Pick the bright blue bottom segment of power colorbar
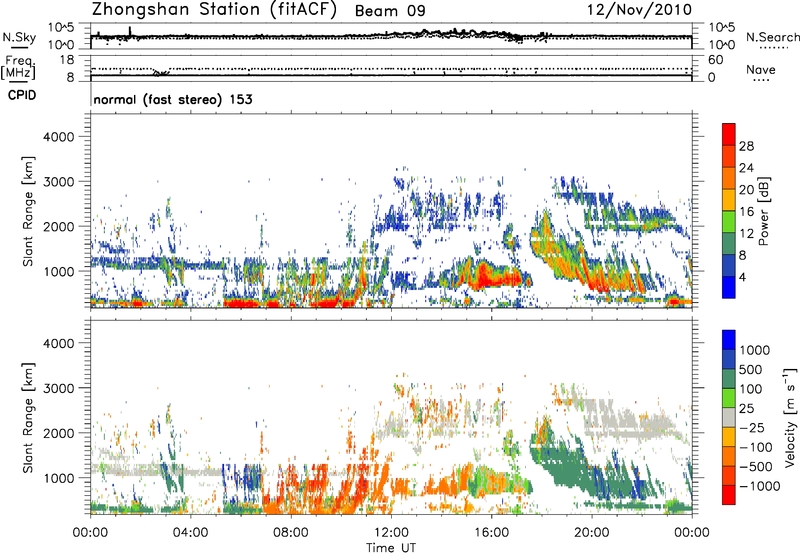 pos(729,287)
